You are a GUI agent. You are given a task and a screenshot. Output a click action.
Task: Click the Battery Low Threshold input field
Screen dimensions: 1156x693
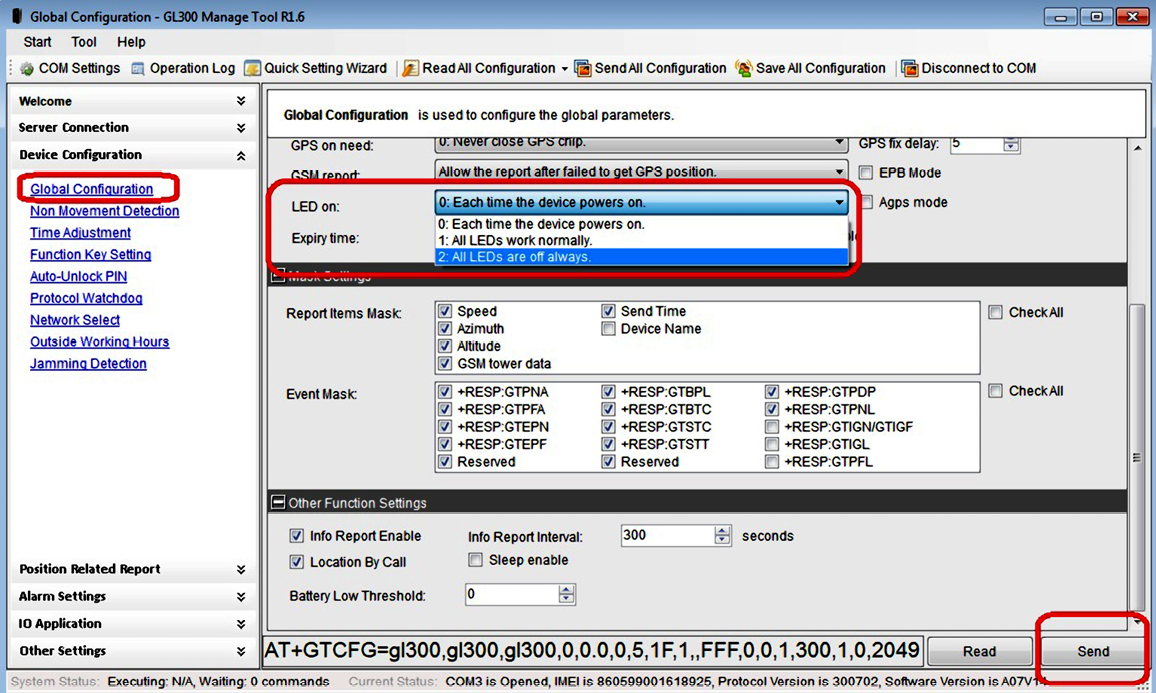tap(512, 594)
